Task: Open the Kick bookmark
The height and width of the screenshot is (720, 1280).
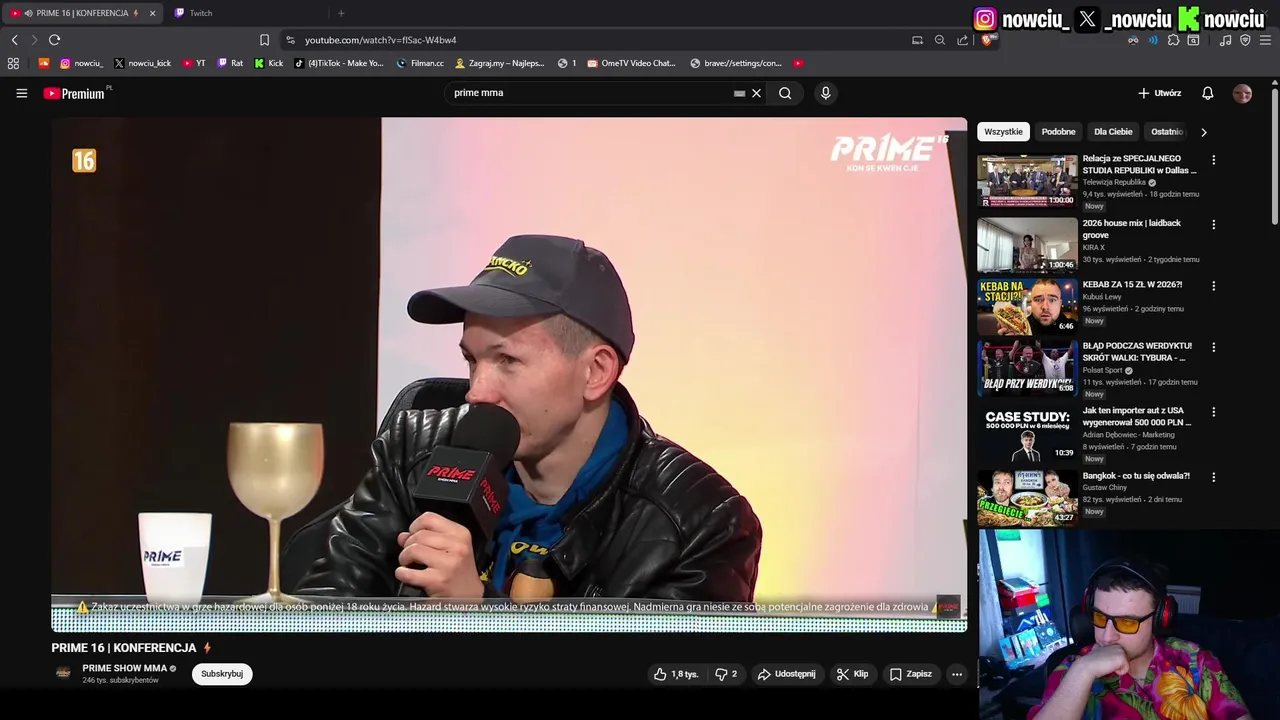Action: pos(269,63)
